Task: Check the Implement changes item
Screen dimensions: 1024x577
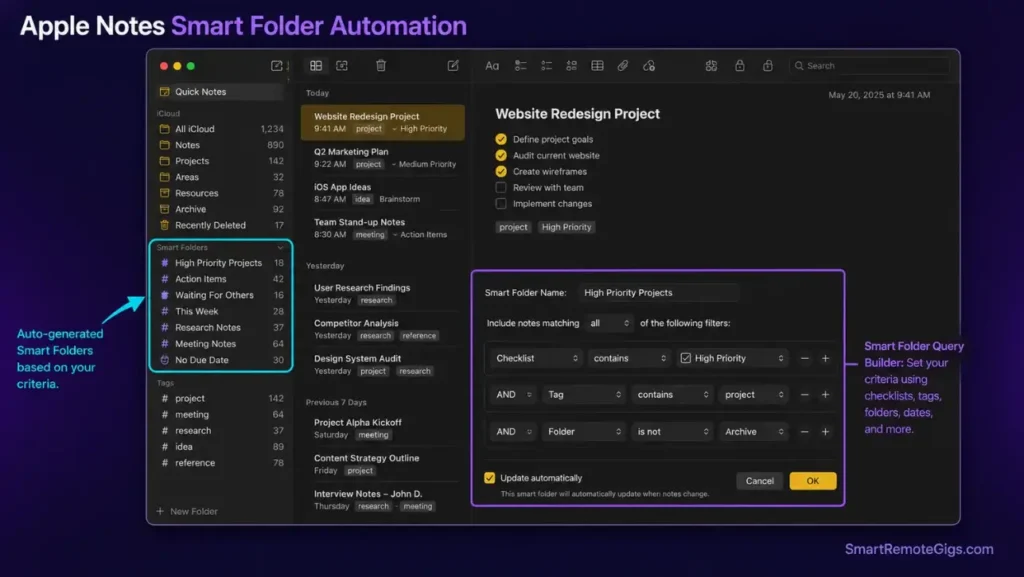Action: (x=501, y=204)
